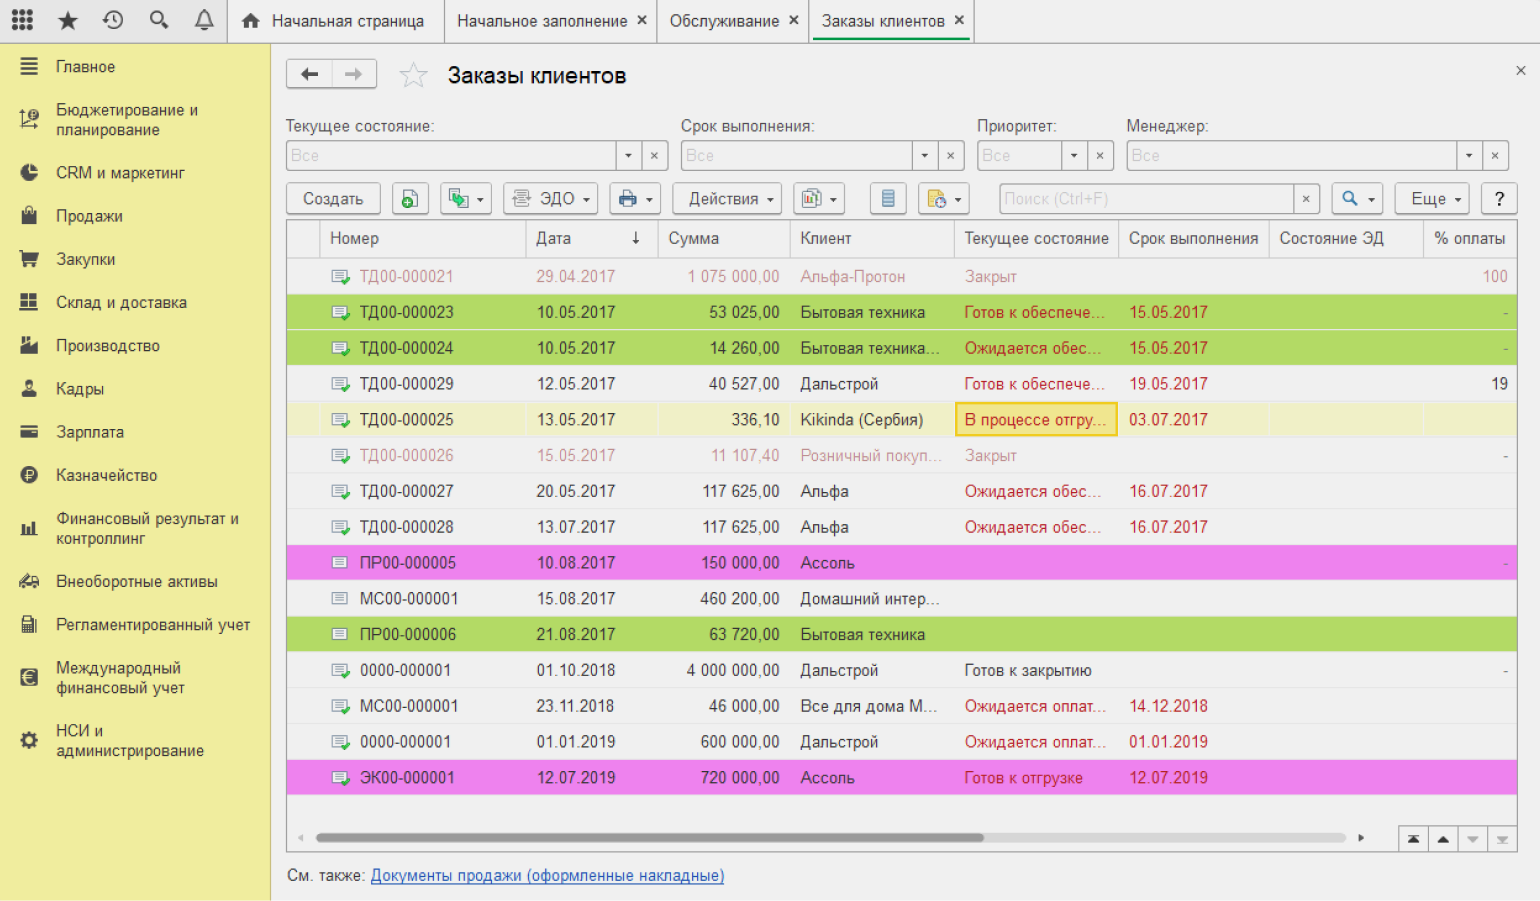Expand the Приоритет filter dropdown
Image resolution: width=1540 pixels, height=901 pixels.
(x=1074, y=156)
